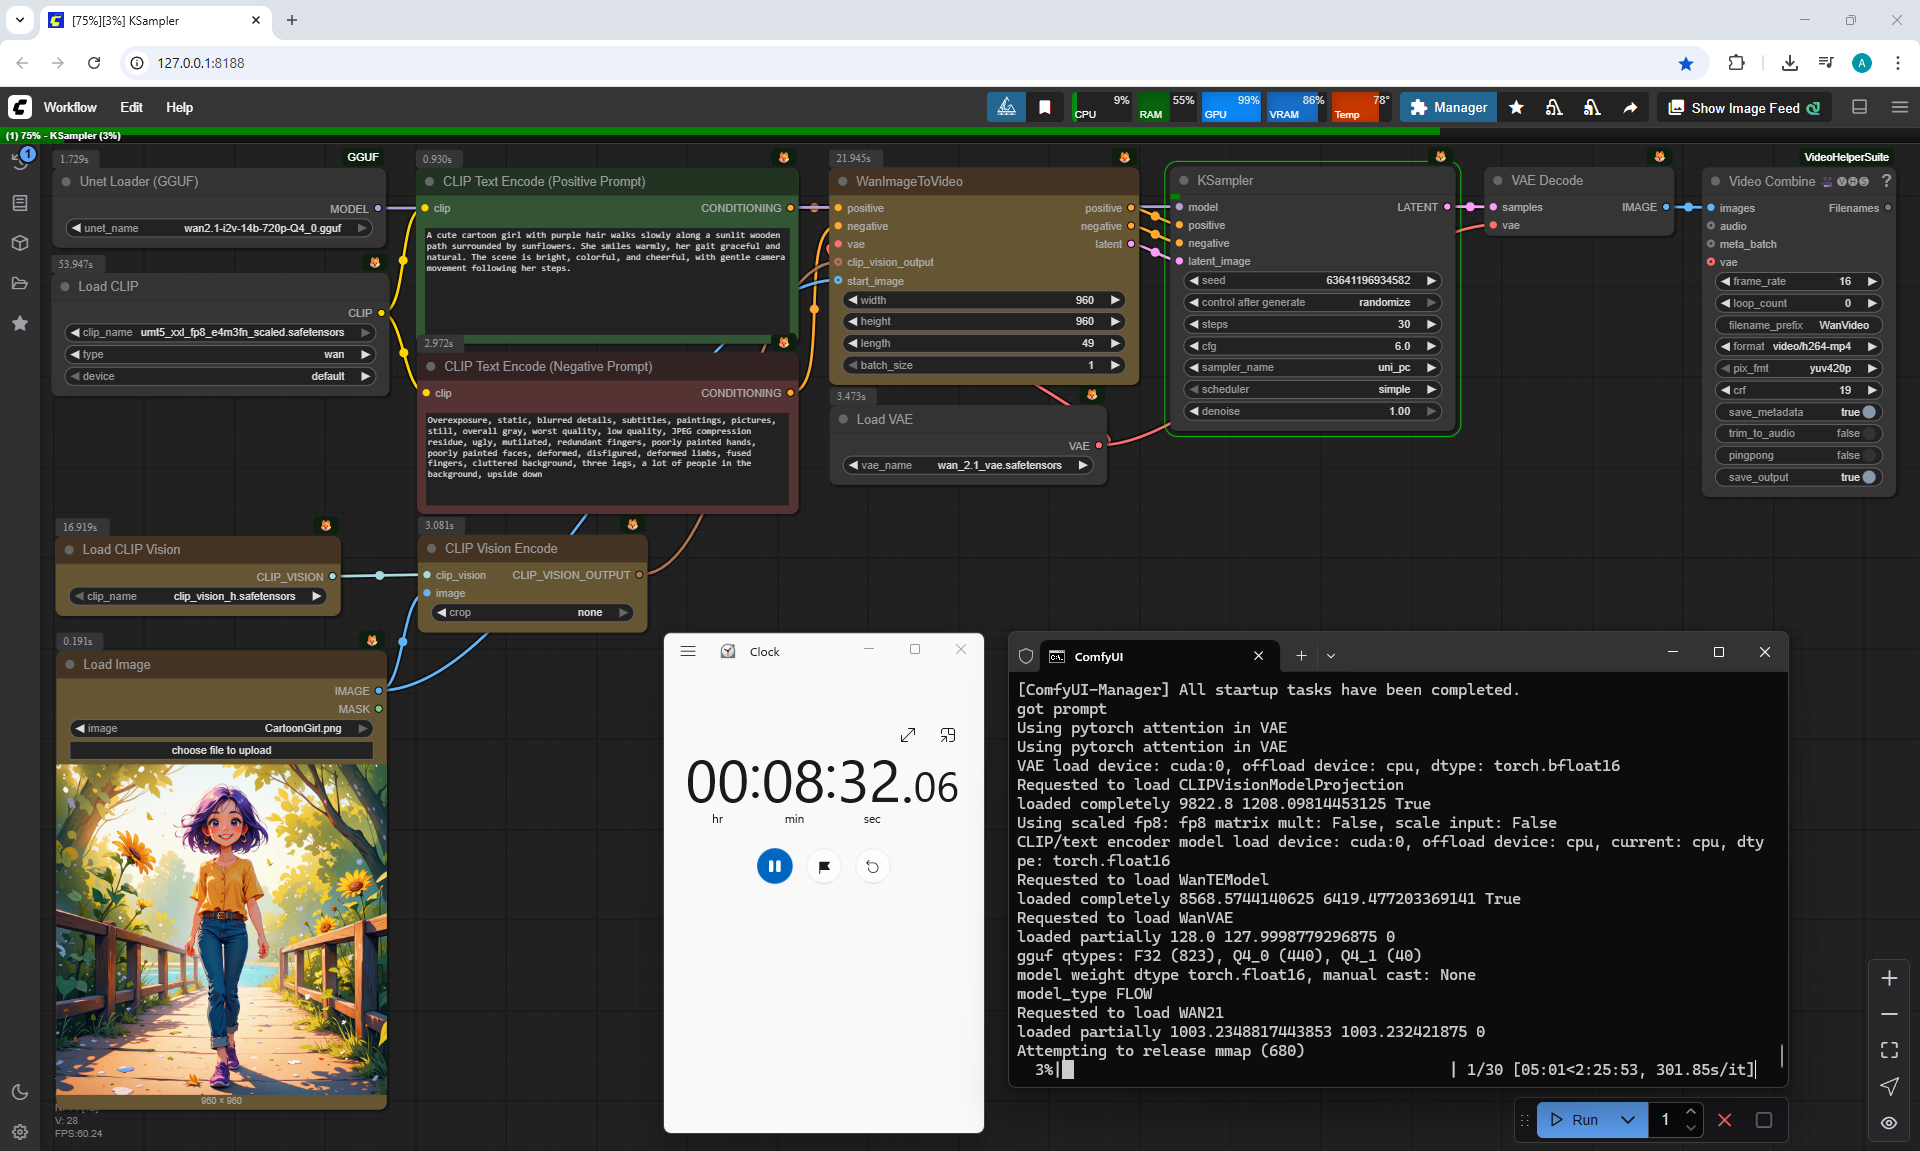Open the node library cube icon
The image size is (1920, 1151).
pyautogui.click(x=20, y=243)
